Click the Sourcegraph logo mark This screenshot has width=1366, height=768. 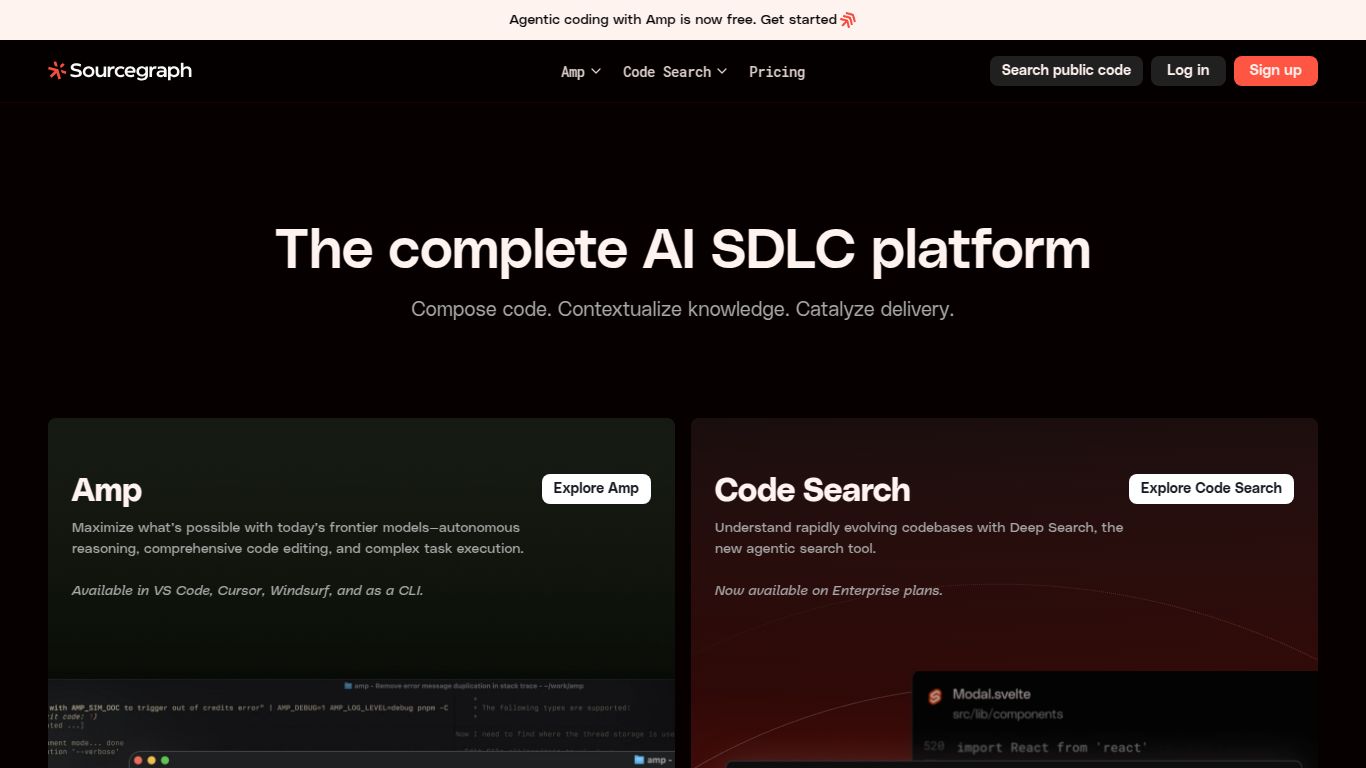(56, 70)
